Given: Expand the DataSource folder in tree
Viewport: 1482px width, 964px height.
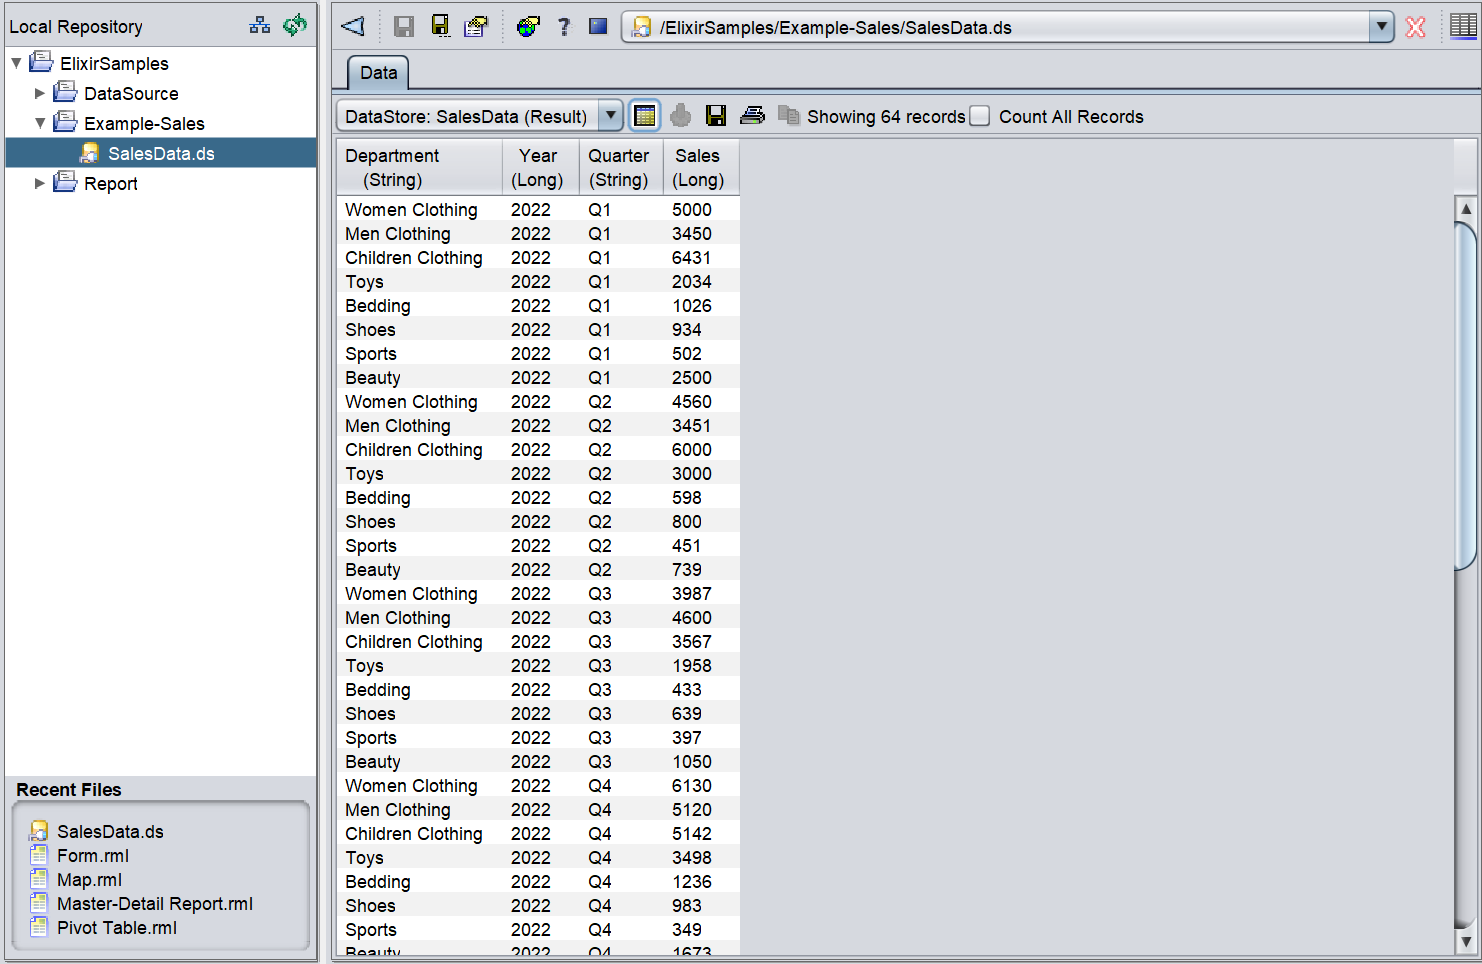Looking at the screenshot, I should tap(40, 93).
